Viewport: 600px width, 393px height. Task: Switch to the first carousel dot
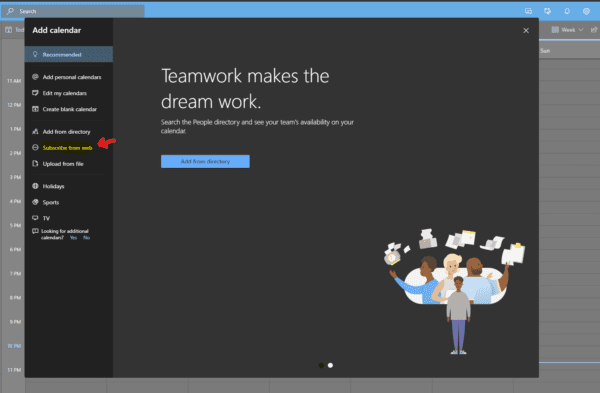click(321, 365)
